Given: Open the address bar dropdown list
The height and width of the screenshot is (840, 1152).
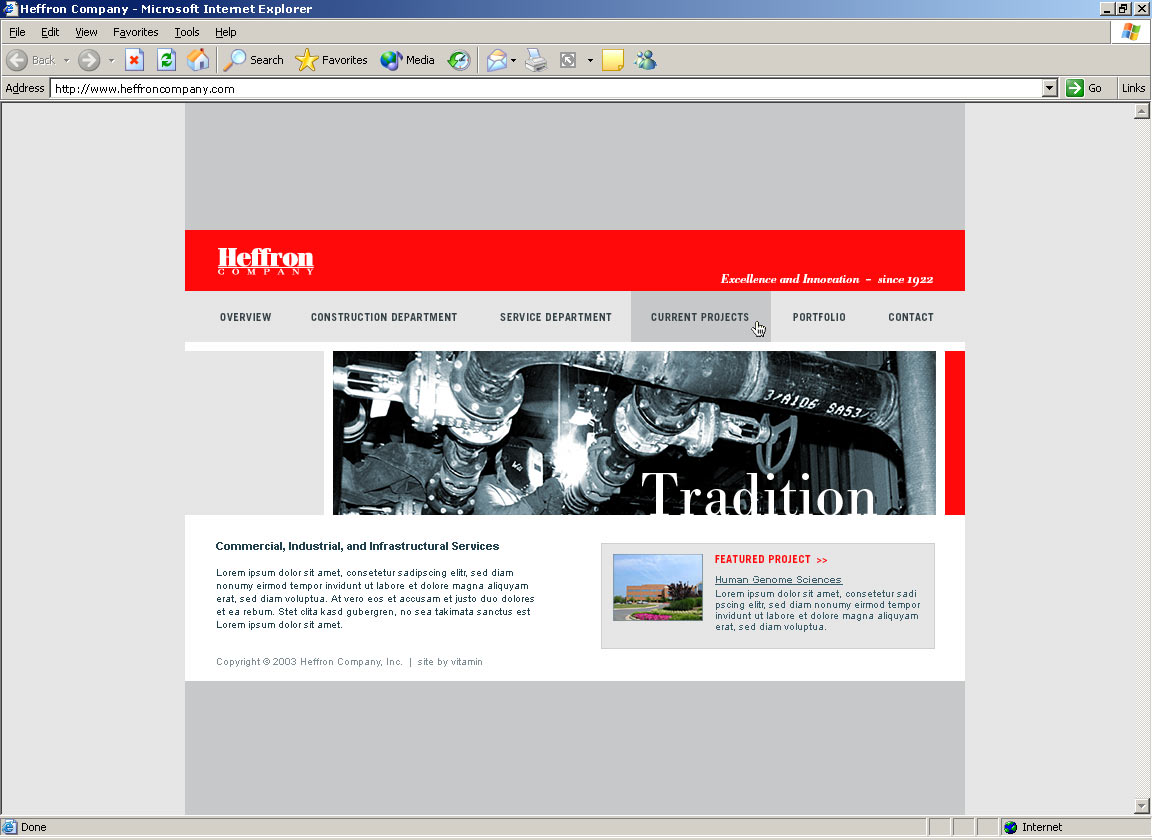Looking at the screenshot, I should (1049, 88).
